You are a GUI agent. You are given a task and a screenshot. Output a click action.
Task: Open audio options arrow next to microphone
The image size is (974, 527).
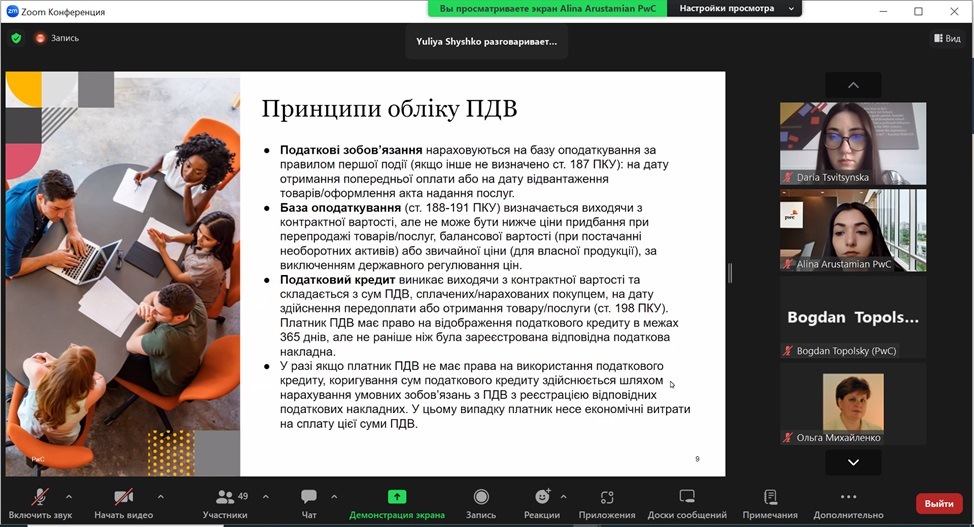69,497
